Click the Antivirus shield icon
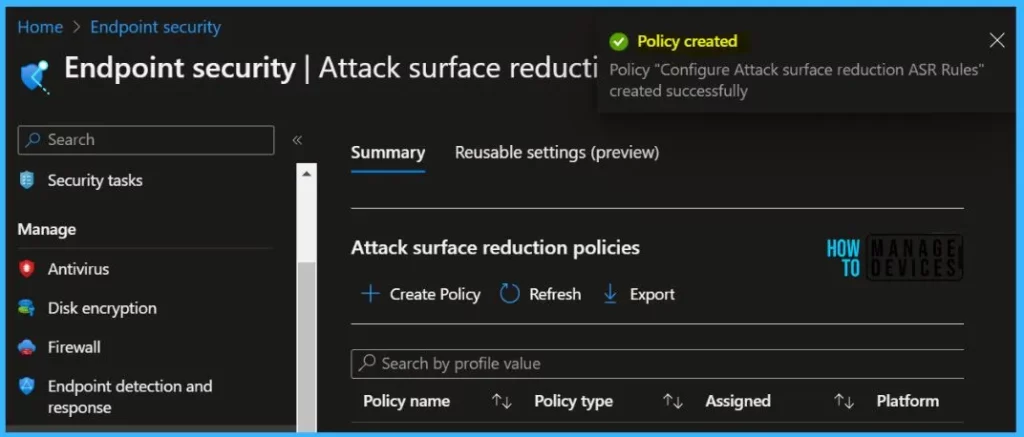Screen dimensions: 1024x437 tap(27, 268)
